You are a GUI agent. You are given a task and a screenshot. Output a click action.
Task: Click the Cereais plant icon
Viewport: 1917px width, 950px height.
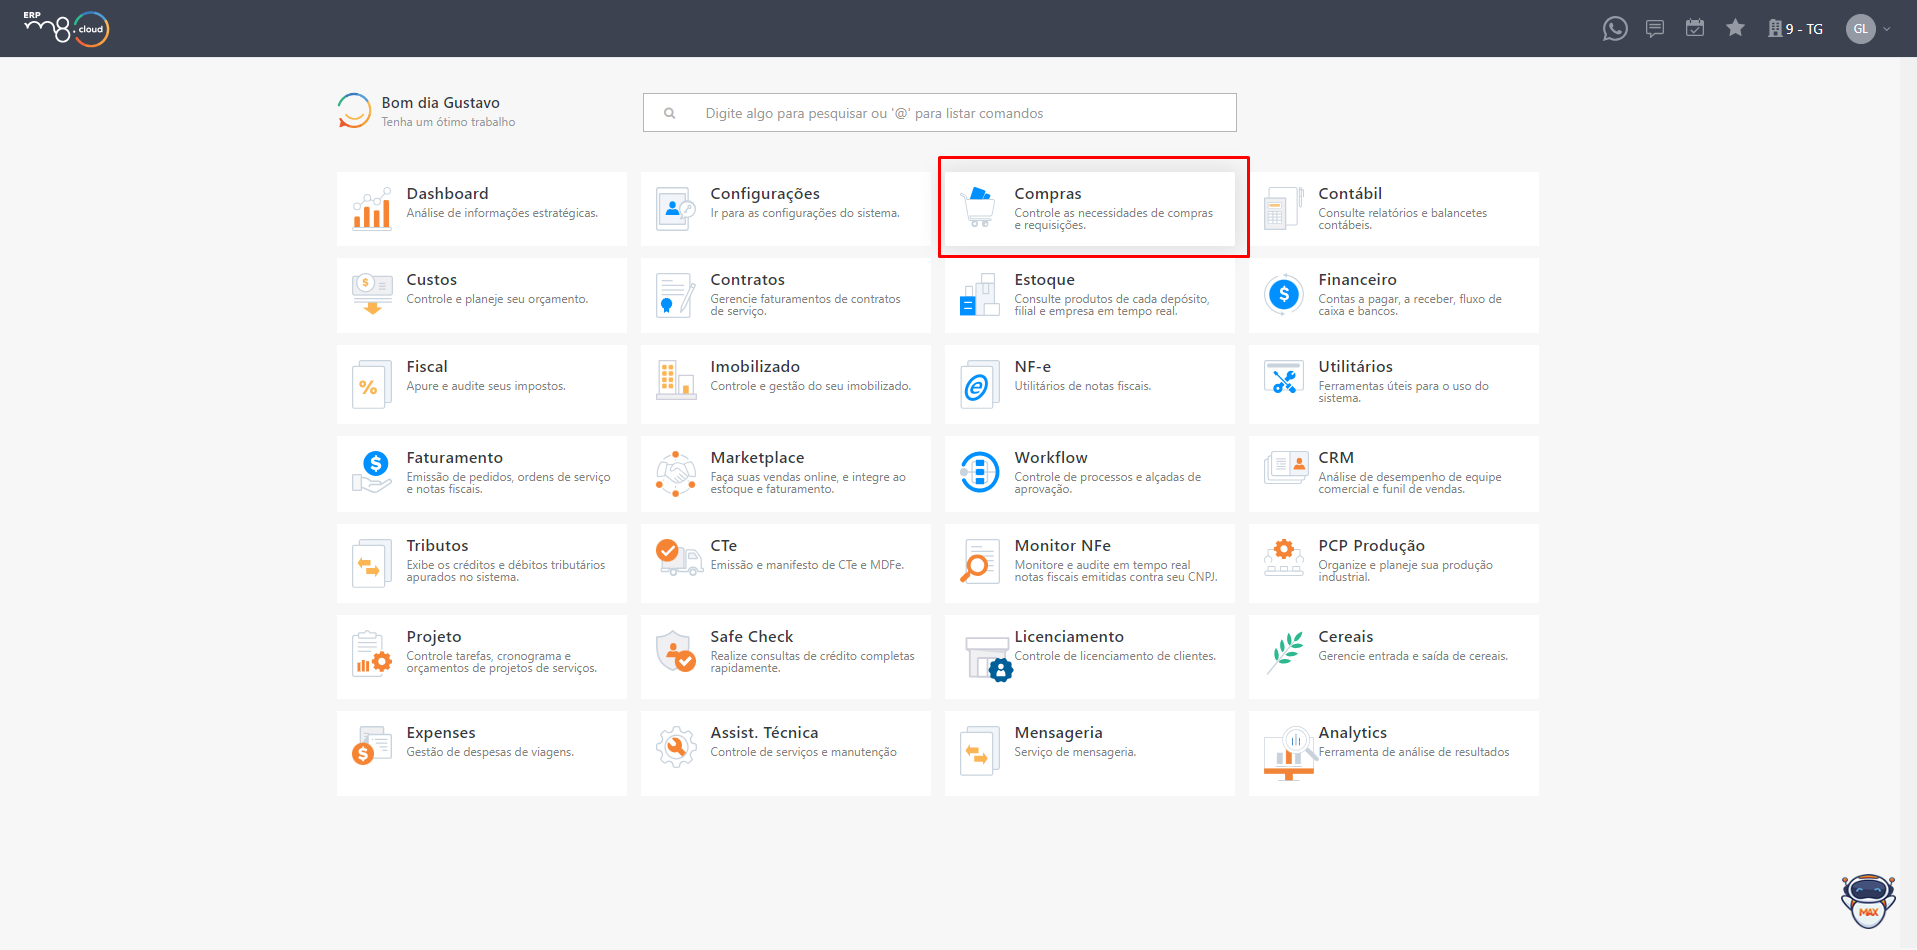pyautogui.click(x=1286, y=651)
